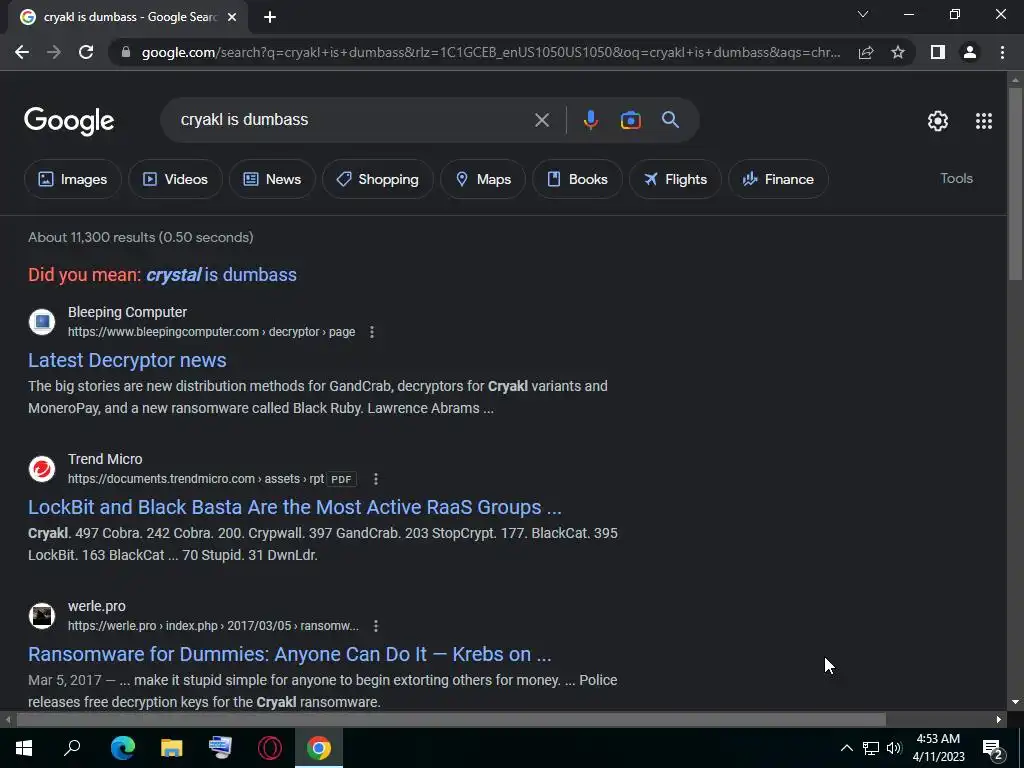Open File Explorer from taskbar
The width and height of the screenshot is (1024, 768).
(x=171, y=748)
